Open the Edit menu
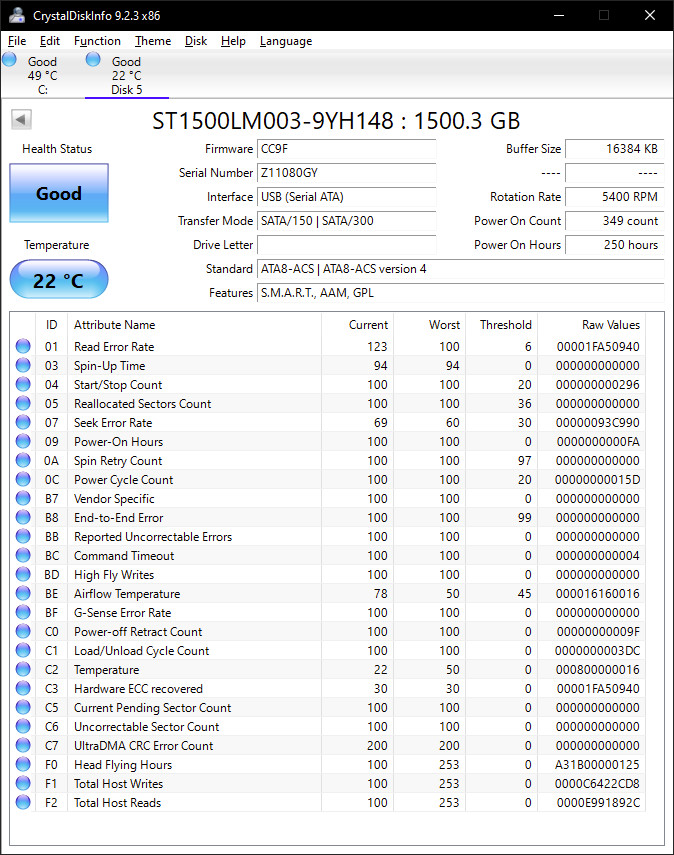Screen dimensions: 674x855 pyautogui.click(x=50, y=41)
